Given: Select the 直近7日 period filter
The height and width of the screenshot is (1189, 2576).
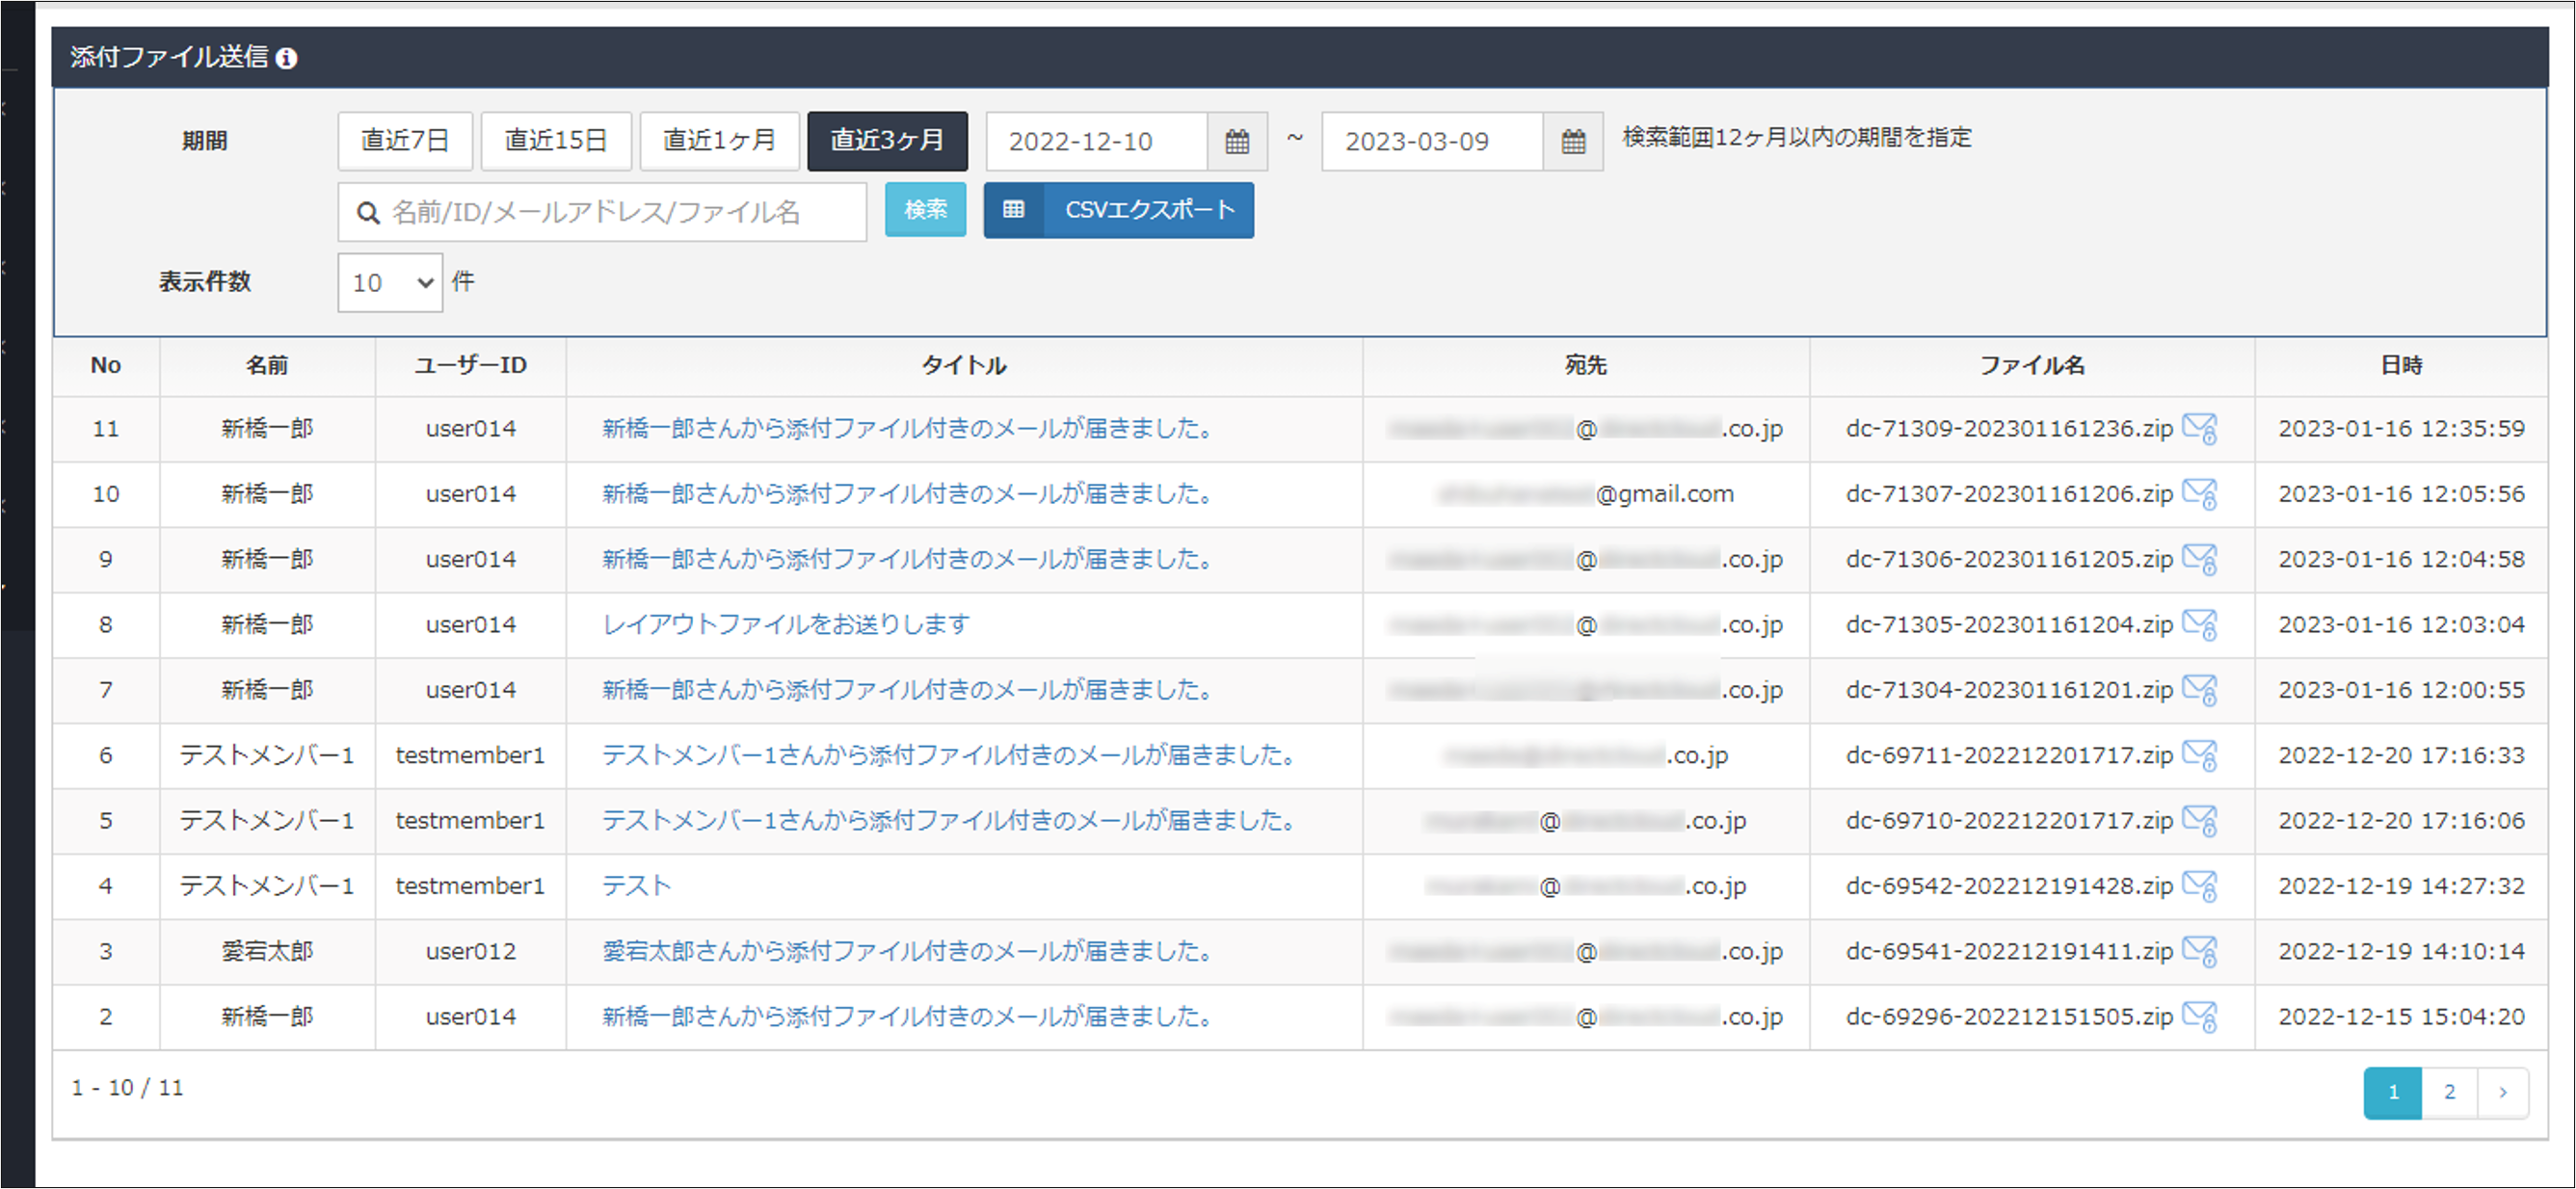Looking at the screenshot, I should click(404, 141).
